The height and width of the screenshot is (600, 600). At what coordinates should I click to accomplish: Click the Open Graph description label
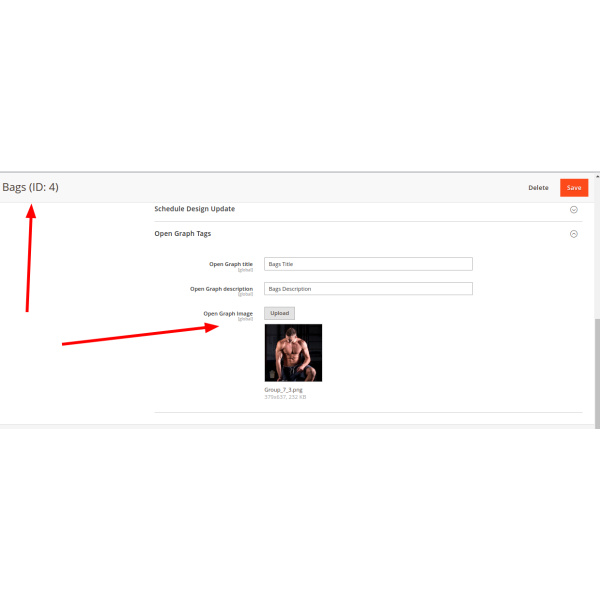click(x=222, y=289)
